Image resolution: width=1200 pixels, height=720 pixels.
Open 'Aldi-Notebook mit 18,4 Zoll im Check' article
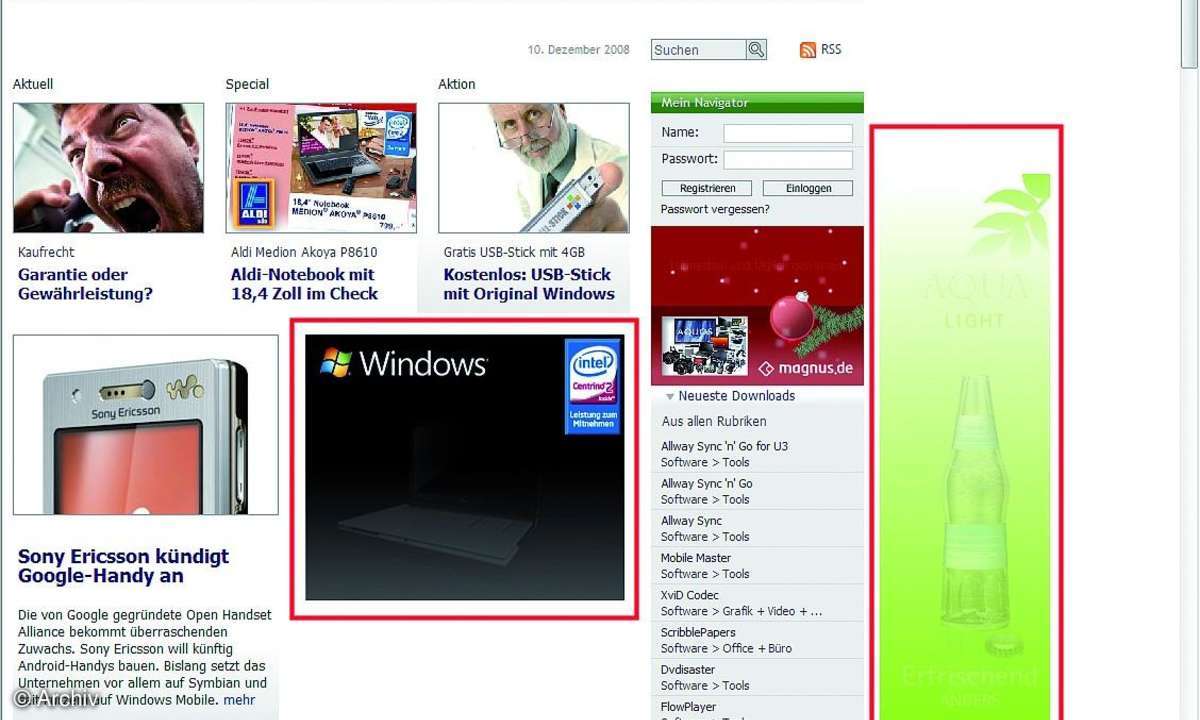coord(304,284)
